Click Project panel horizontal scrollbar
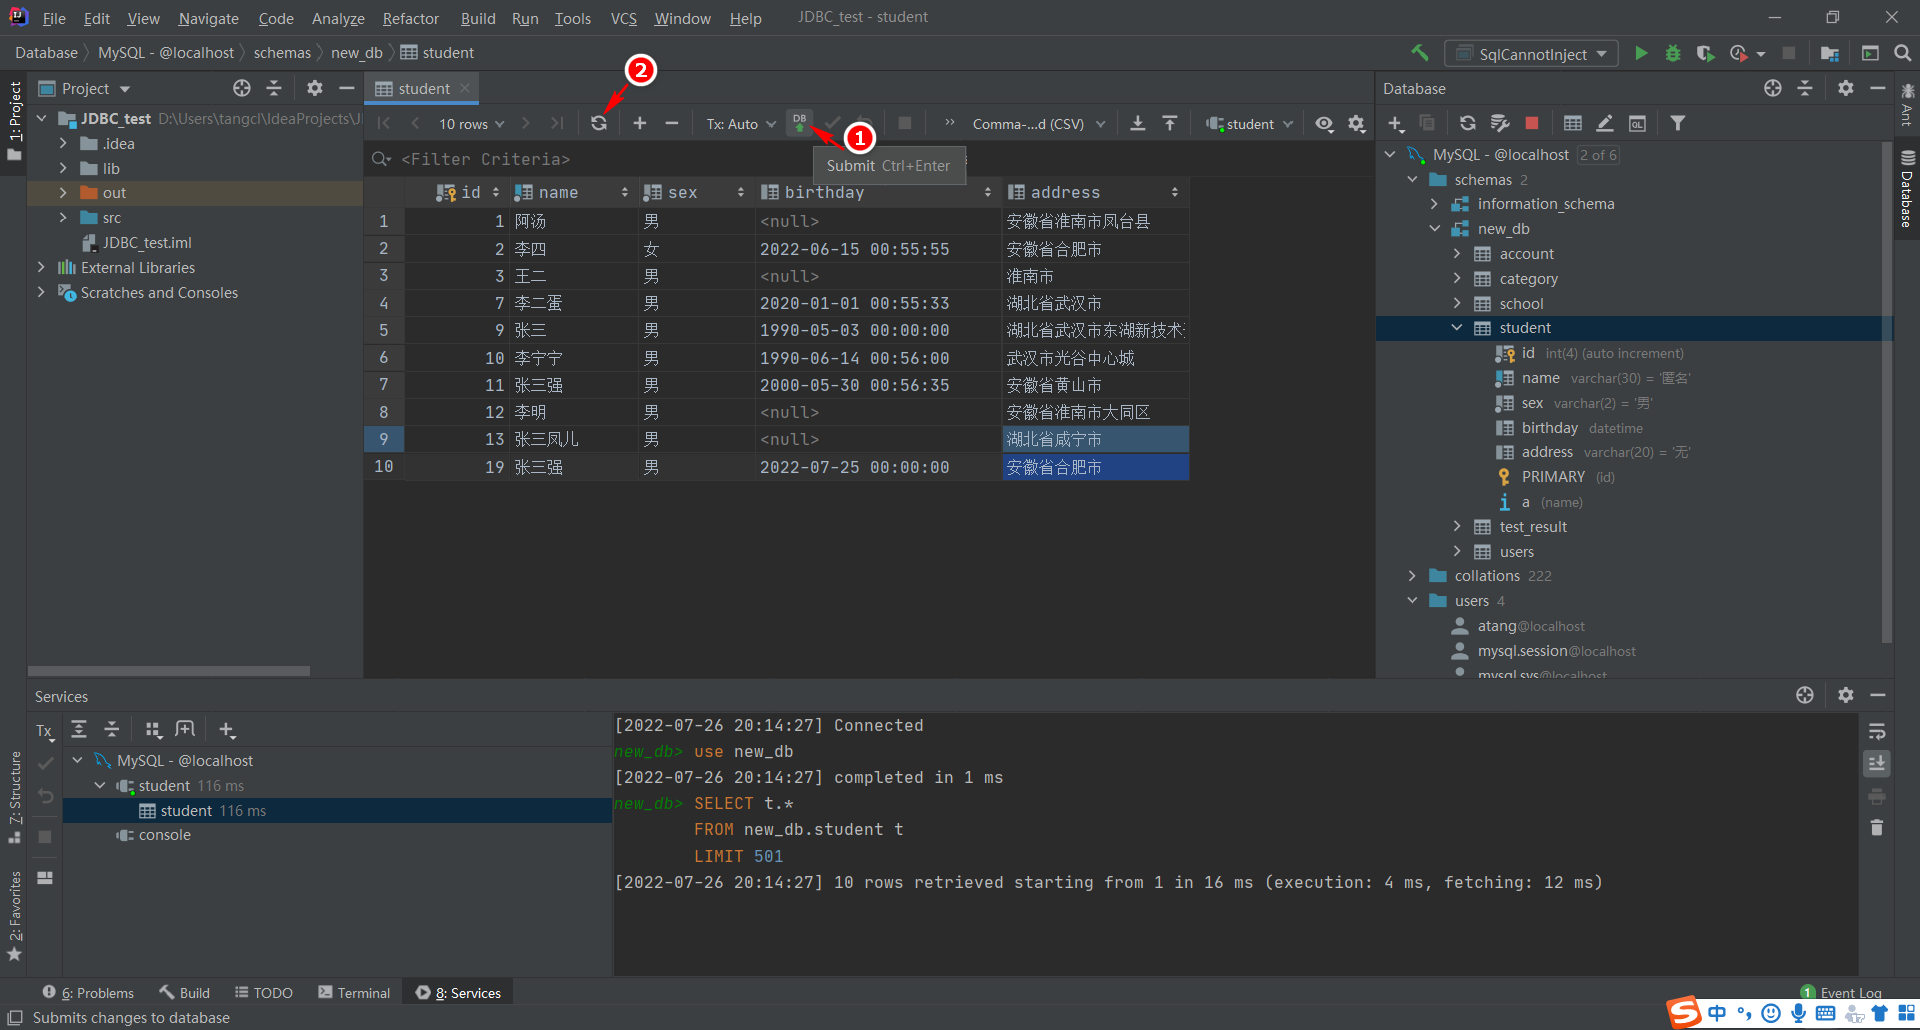 [169, 671]
